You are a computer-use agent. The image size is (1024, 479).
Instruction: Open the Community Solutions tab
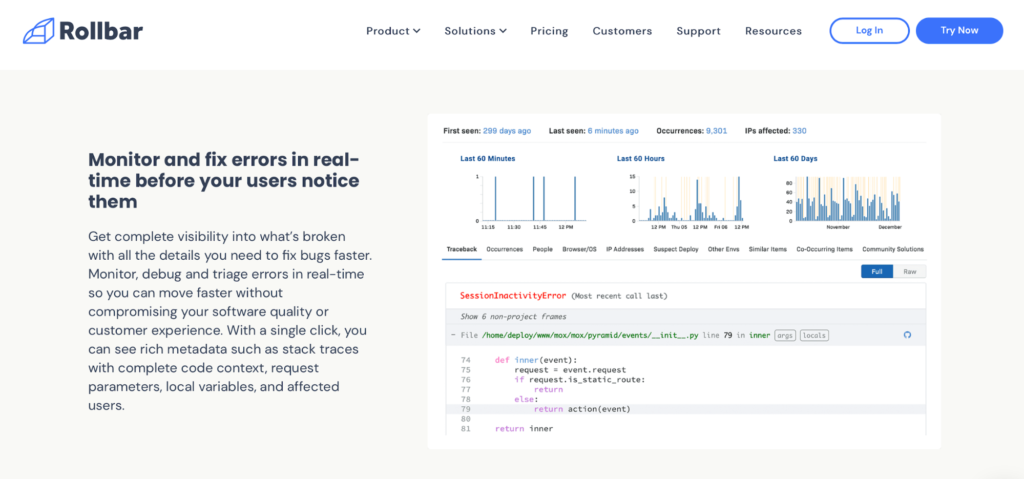(x=893, y=250)
